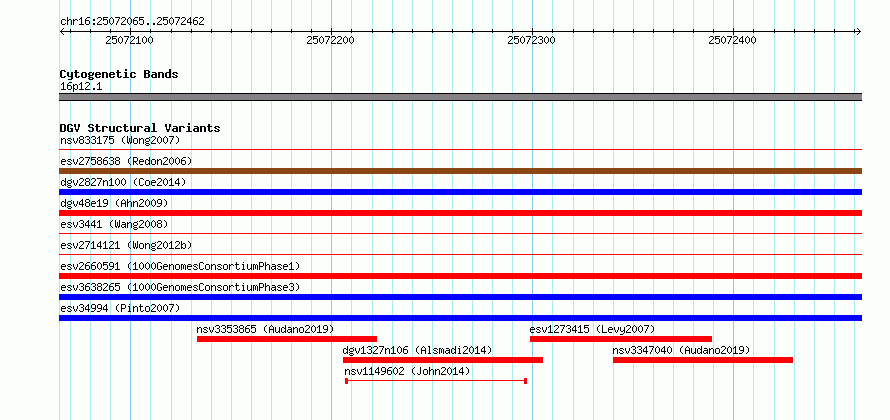Click the esv2758638 (Redon2006) label
The height and width of the screenshot is (420, 890).
(126, 161)
